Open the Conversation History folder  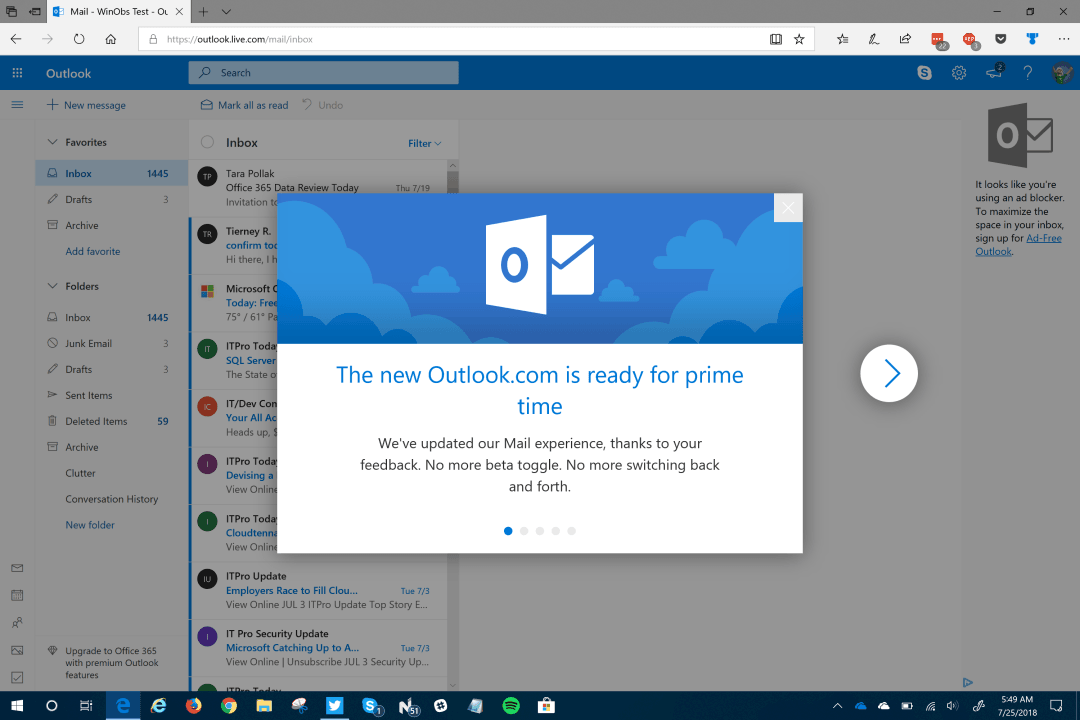coord(112,499)
